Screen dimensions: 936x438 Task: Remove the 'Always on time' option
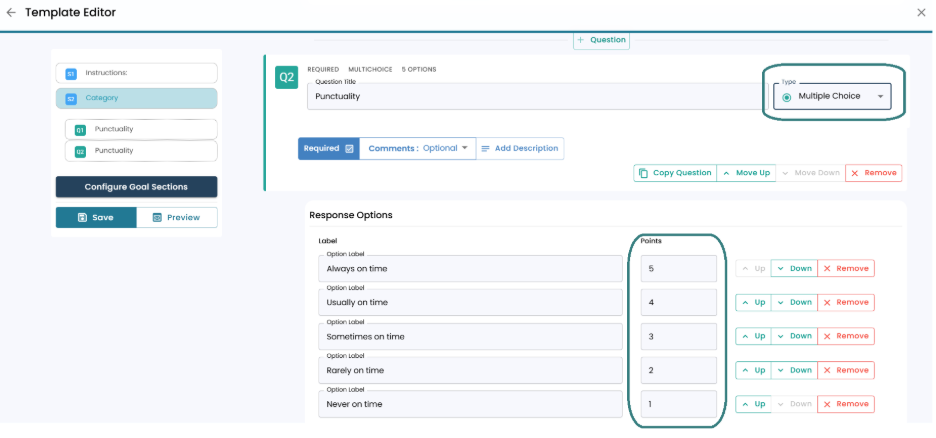pos(846,269)
